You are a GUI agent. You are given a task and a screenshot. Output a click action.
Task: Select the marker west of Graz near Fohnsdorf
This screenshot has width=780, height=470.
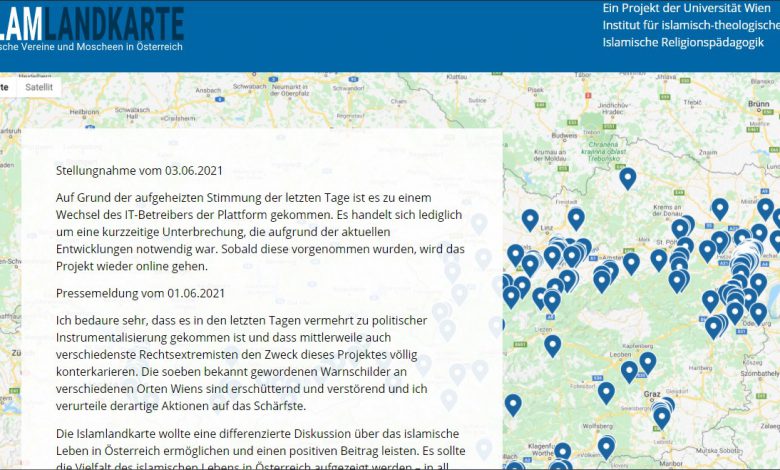(606, 392)
